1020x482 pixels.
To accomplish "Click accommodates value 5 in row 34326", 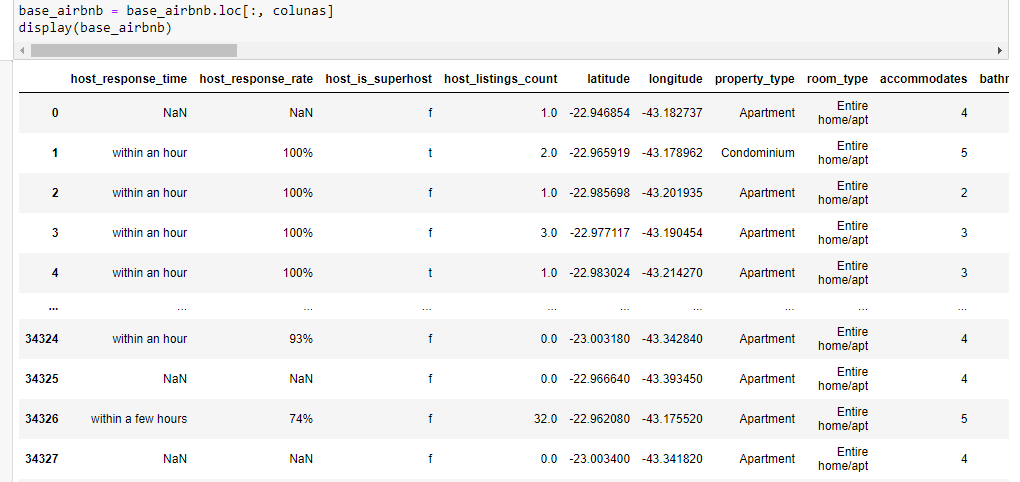I will (x=964, y=419).
